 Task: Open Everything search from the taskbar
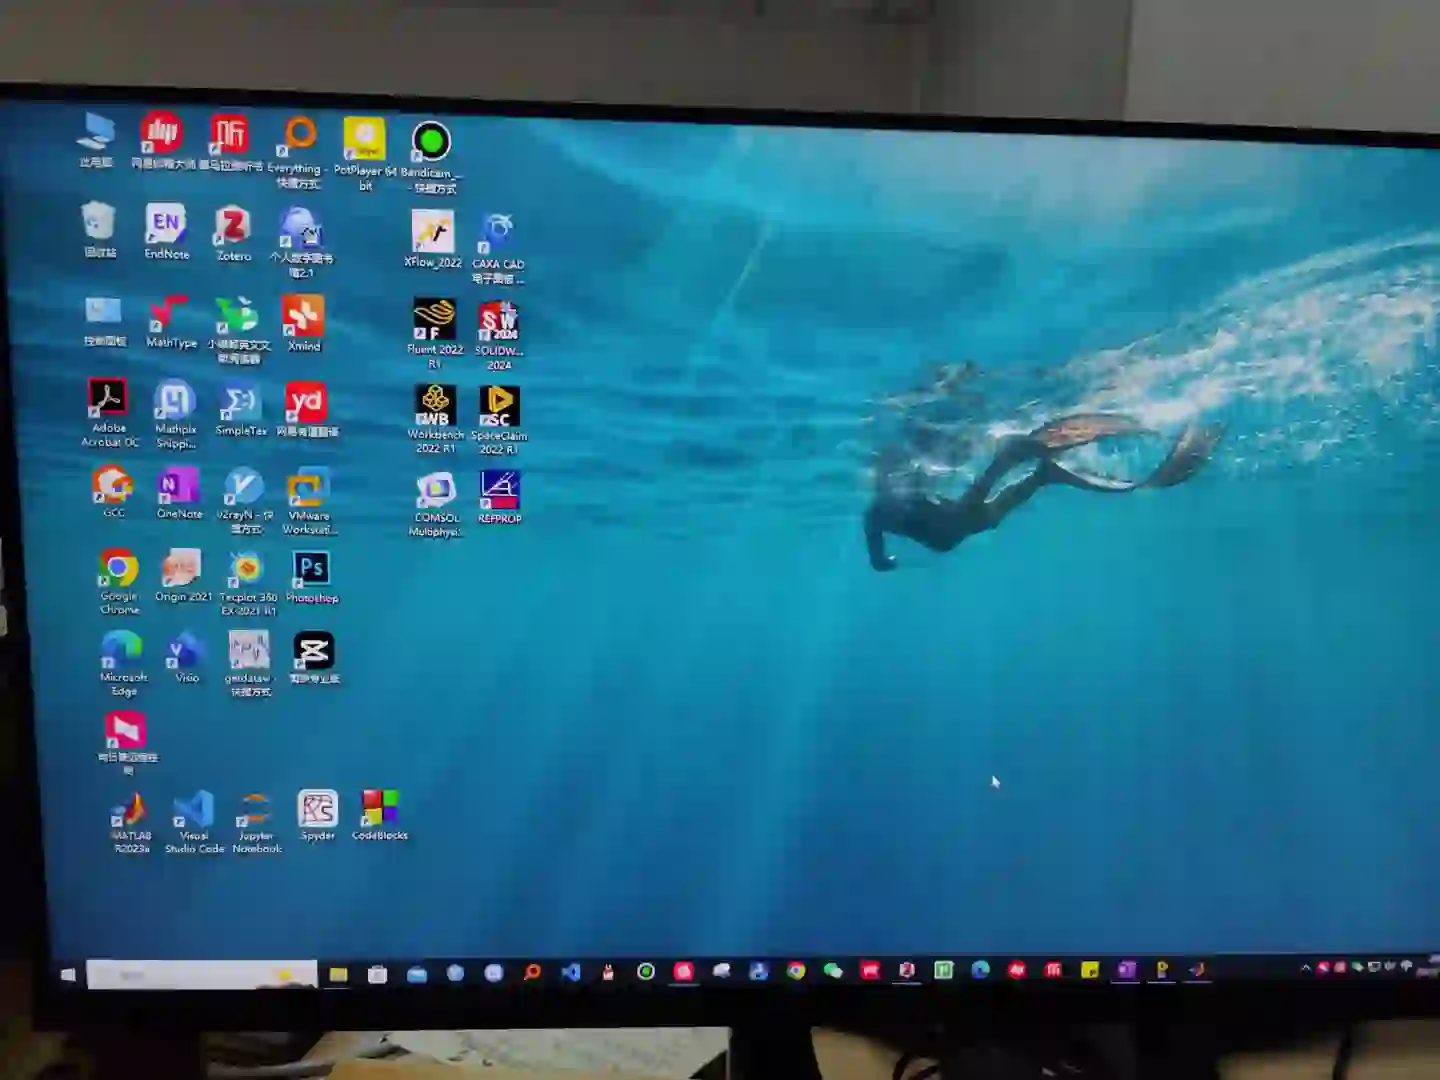[533, 972]
